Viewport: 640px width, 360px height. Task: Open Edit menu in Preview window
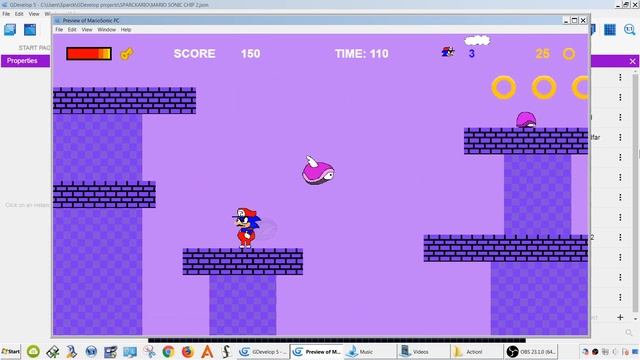point(72,30)
